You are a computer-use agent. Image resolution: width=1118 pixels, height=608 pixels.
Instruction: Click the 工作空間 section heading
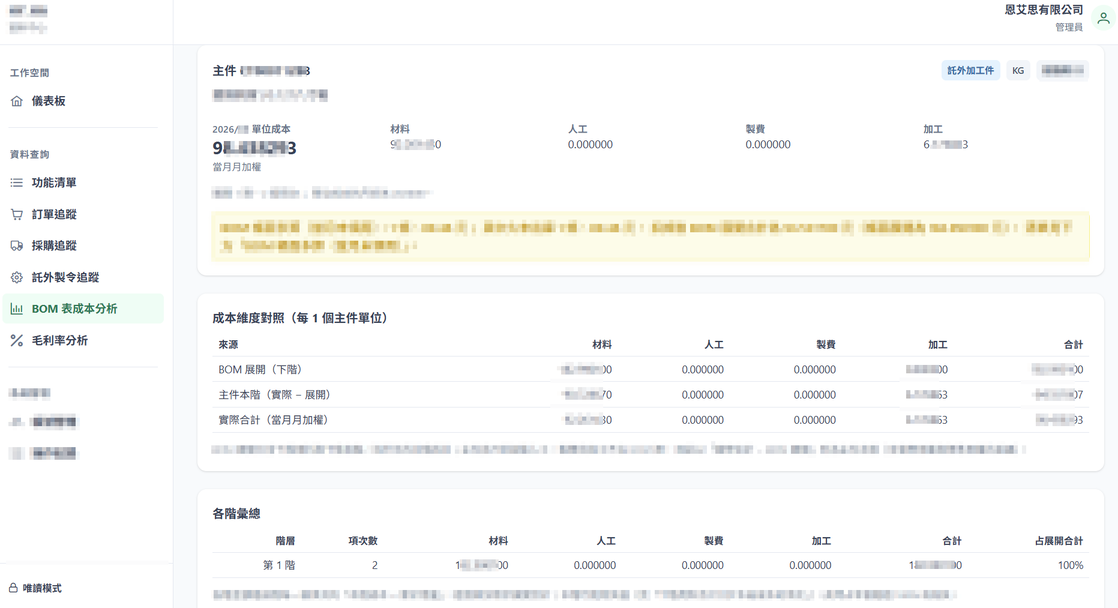pyautogui.click(x=29, y=73)
